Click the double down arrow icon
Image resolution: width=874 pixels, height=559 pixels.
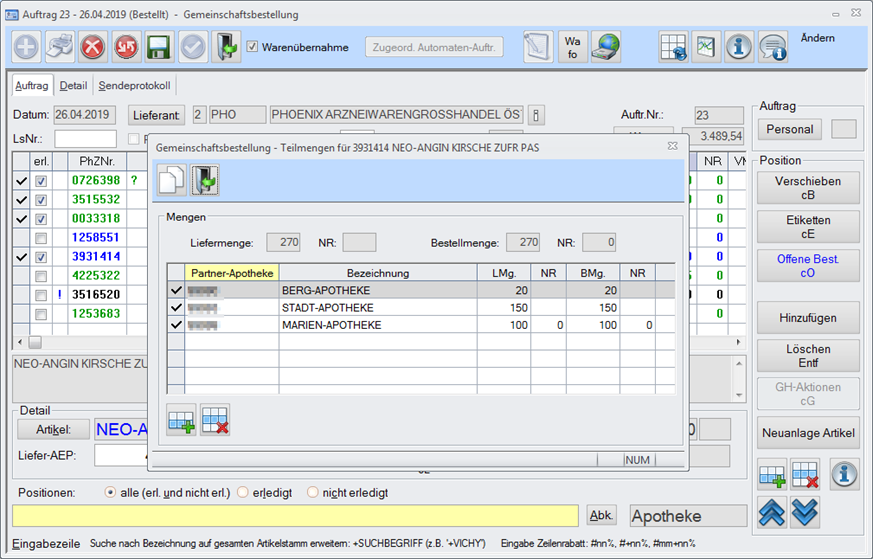tap(805, 512)
